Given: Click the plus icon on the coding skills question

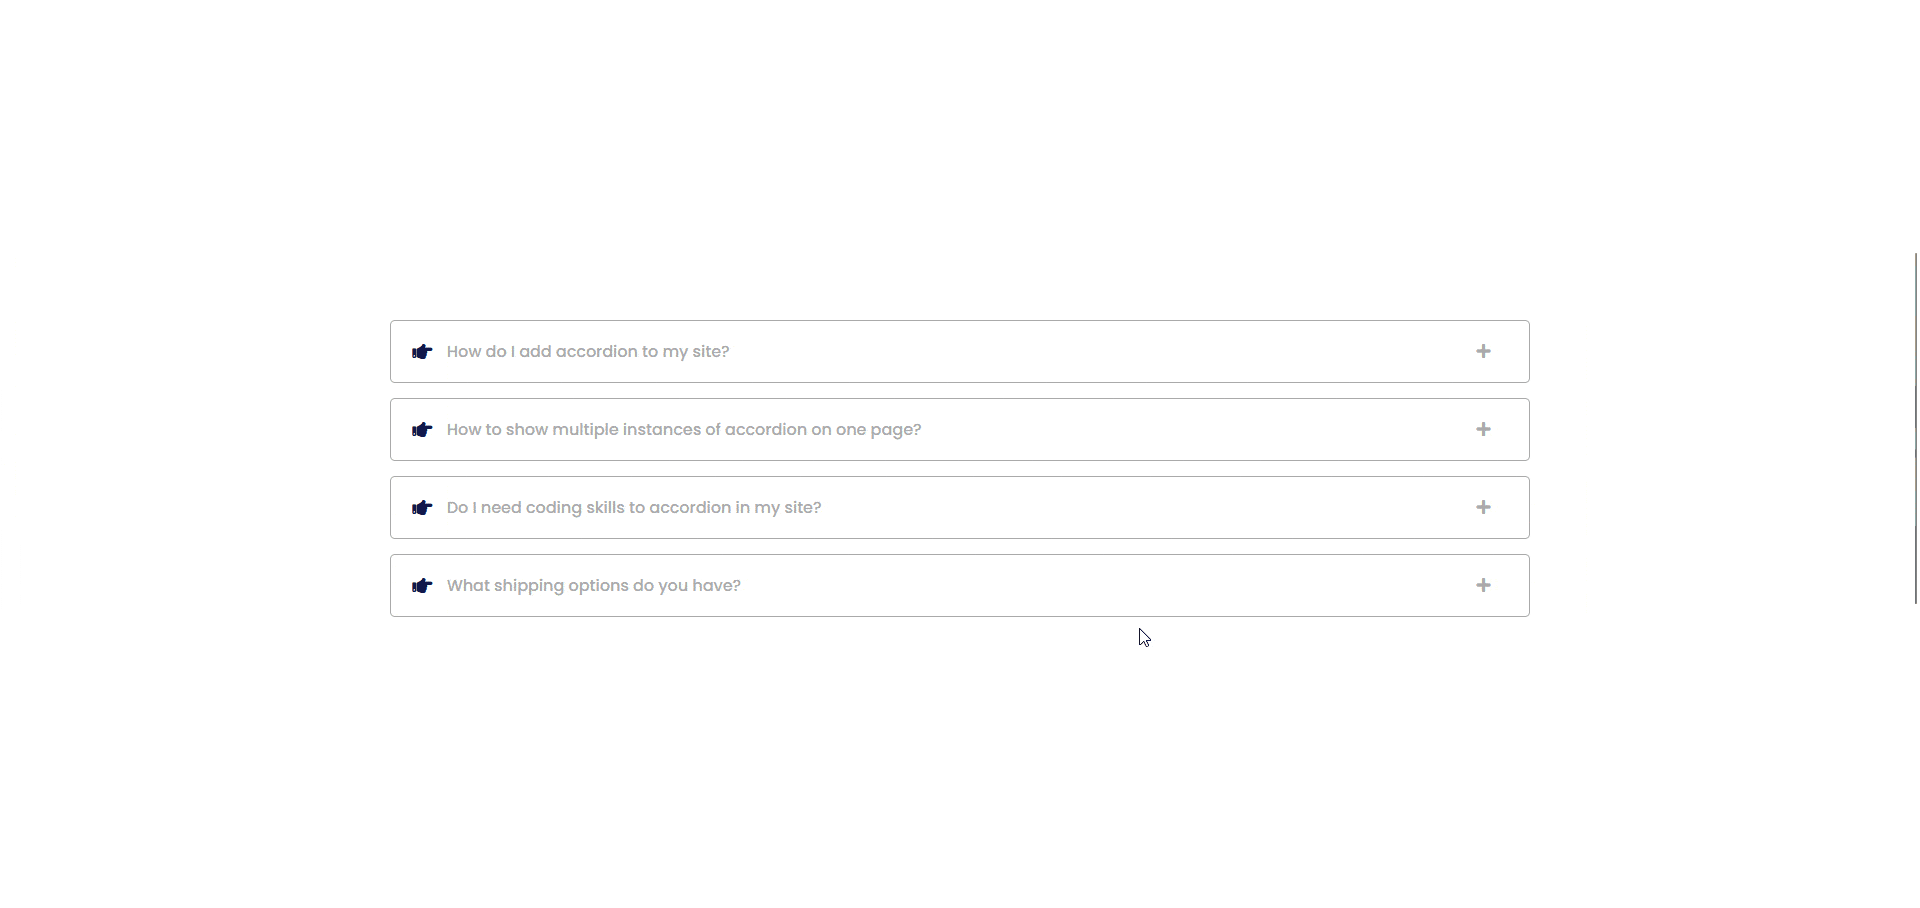Looking at the screenshot, I should pyautogui.click(x=1483, y=507).
